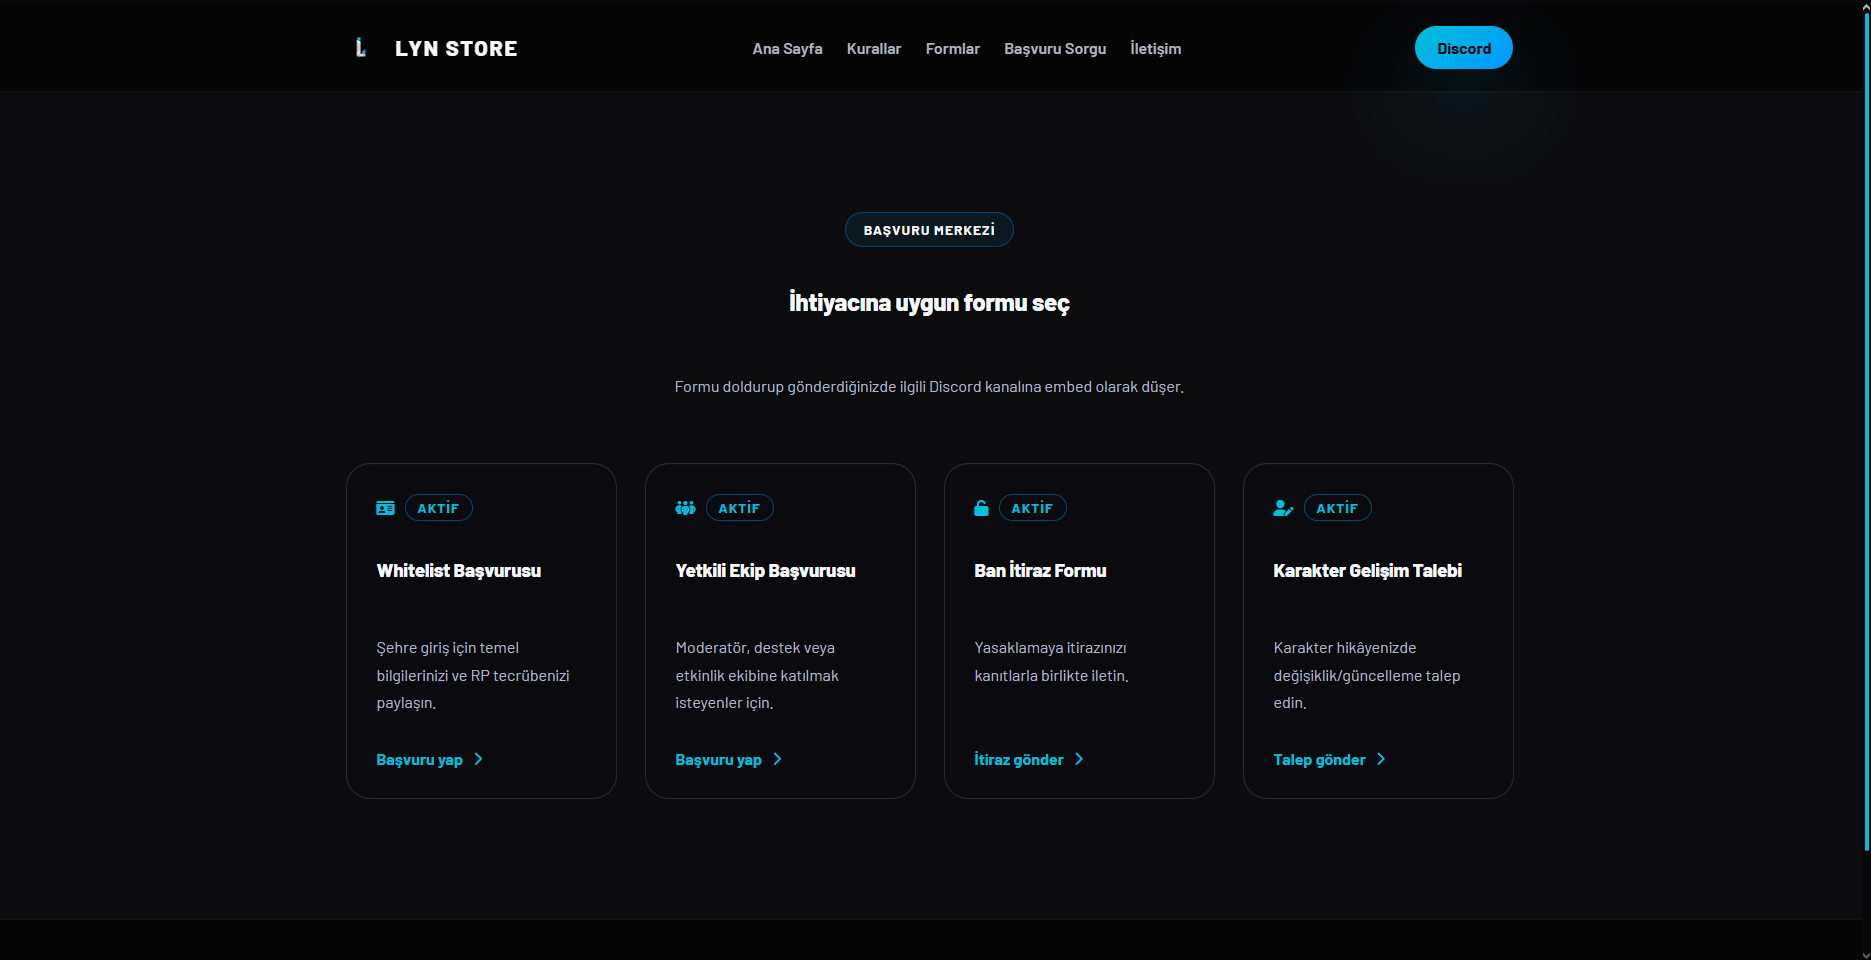Click Başvuru yap under Yetkili Ekip Başvurusu
The height and width of the screenshot is (960, 1871).
pos(718,760)
